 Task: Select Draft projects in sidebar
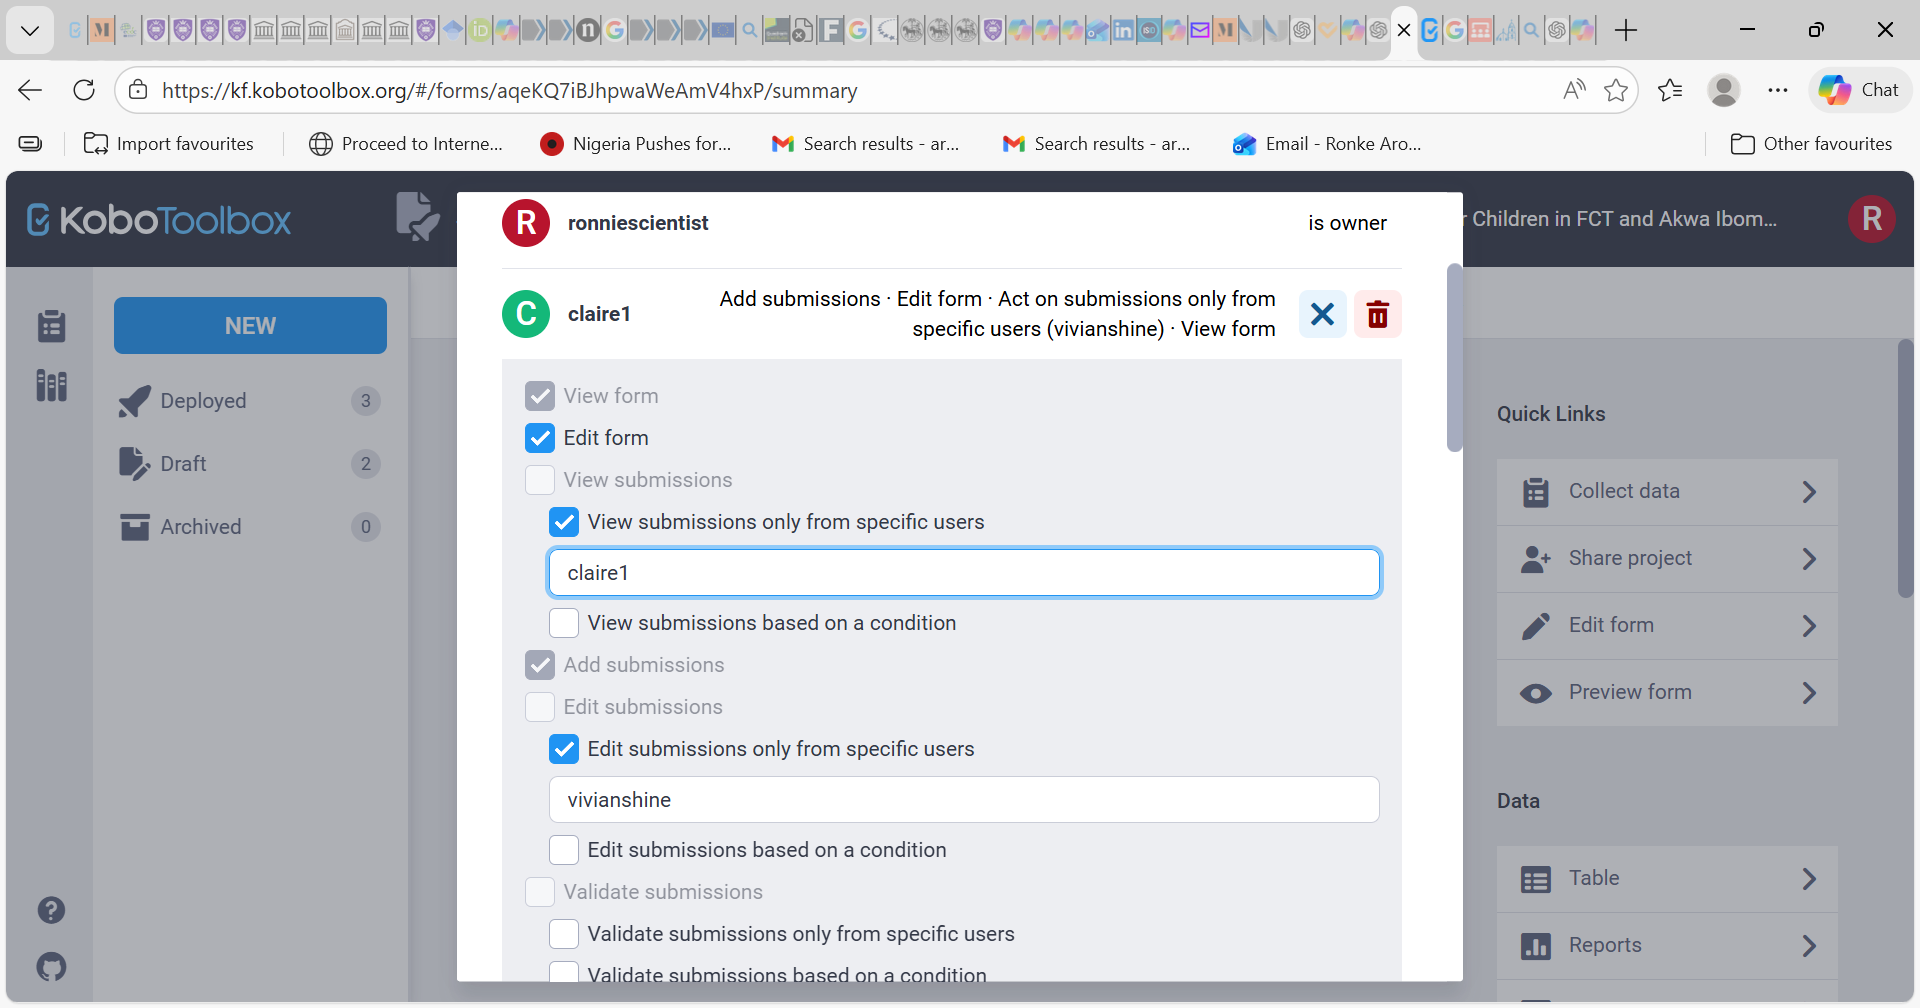[183, 464]
